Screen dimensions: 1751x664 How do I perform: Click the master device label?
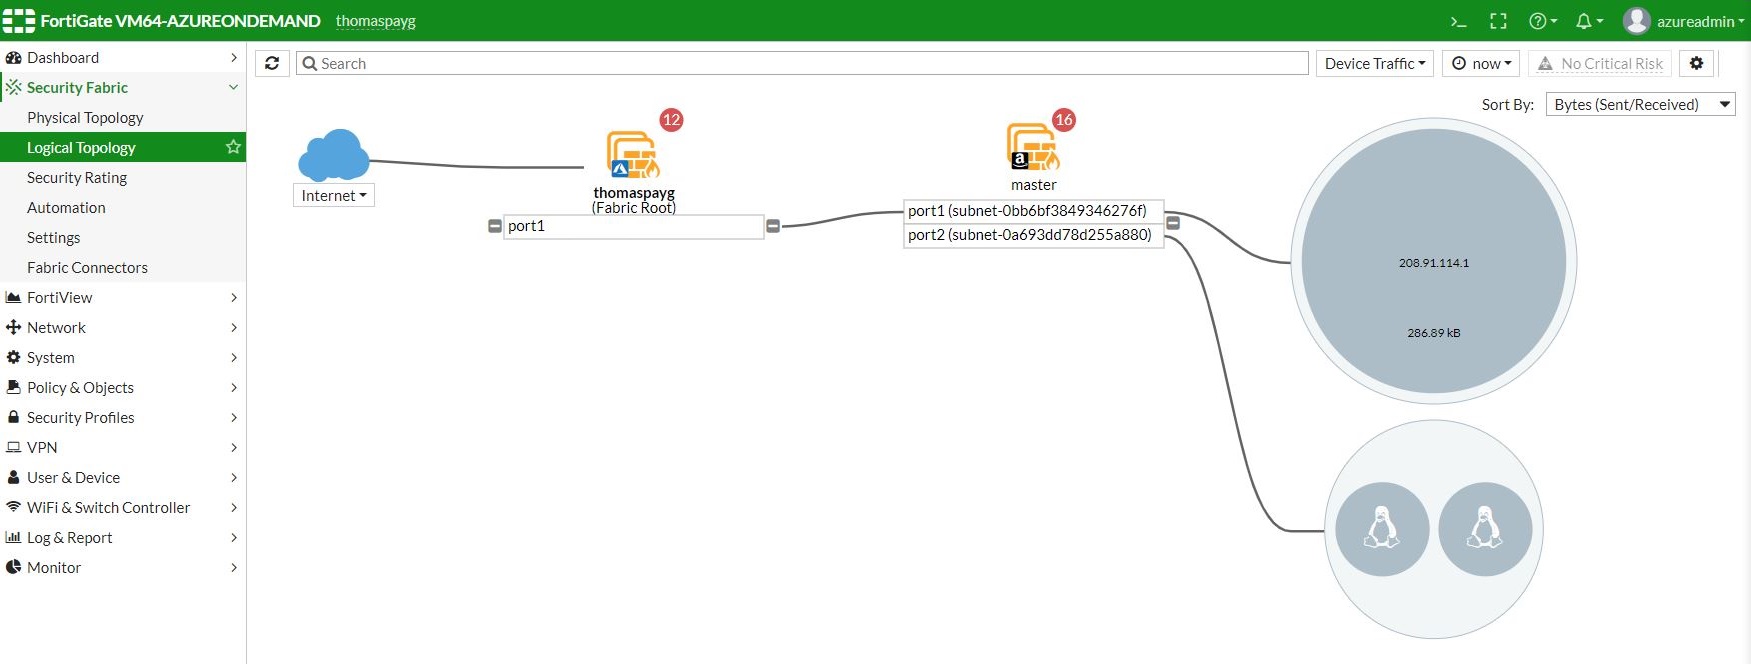pyautogui.click(x=1033, y=185)
